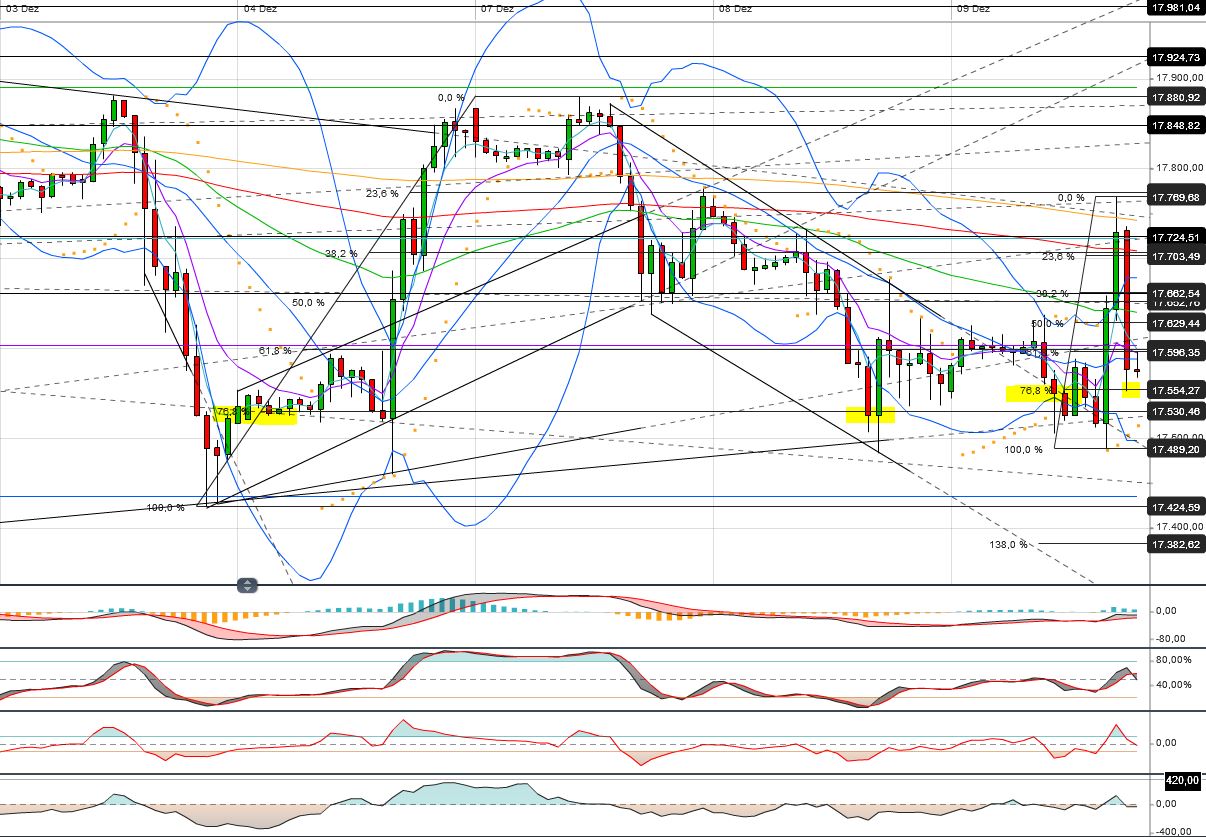Image resolution: width=1206 pixels, height=837 pixels.
Task: Click the 17.629,44 price level tag
Action: pyautogui.click(x=1175, y=323)
